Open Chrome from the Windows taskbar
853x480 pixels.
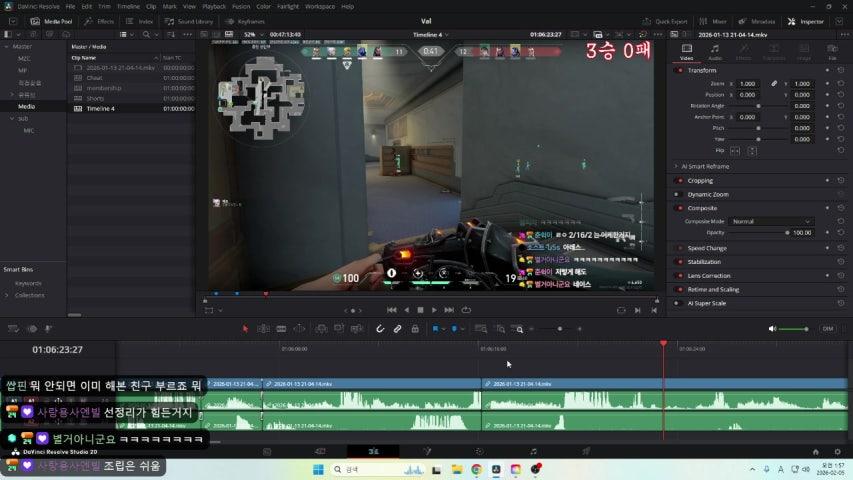coord(477,469)
